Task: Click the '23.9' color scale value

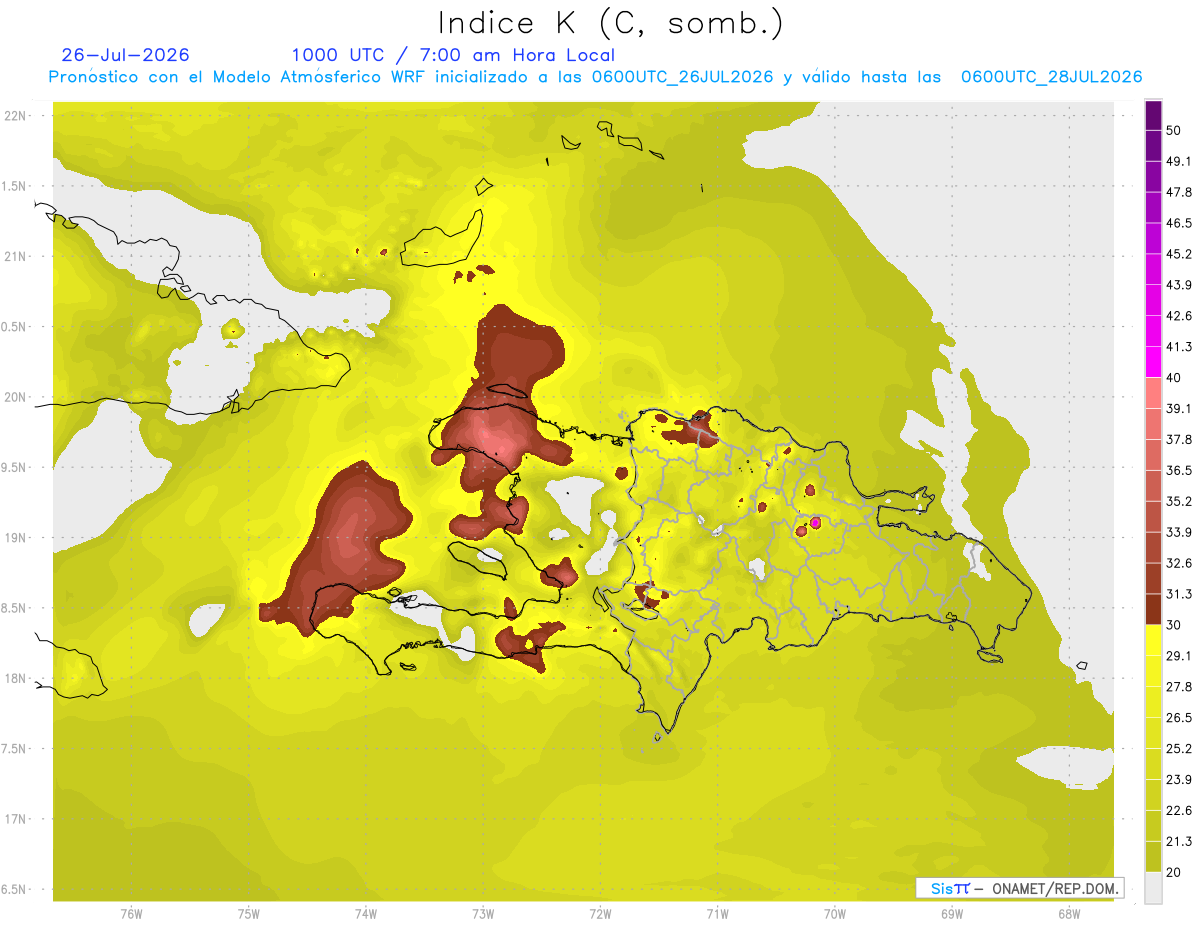Action: point(1180,780)
